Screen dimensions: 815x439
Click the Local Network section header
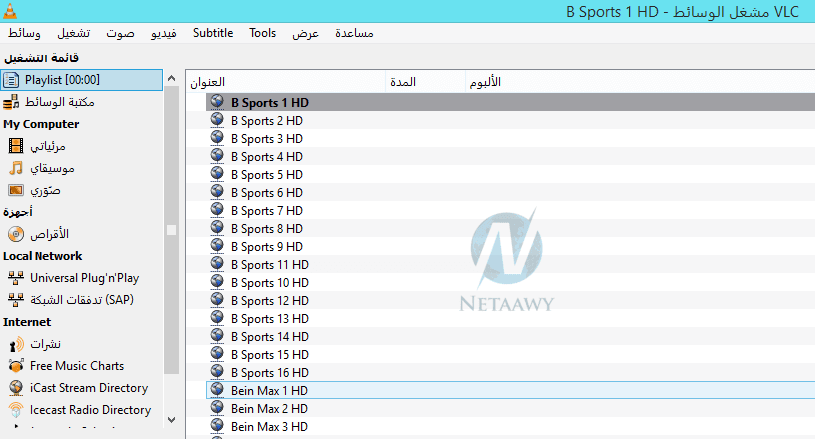pos(43,256)
